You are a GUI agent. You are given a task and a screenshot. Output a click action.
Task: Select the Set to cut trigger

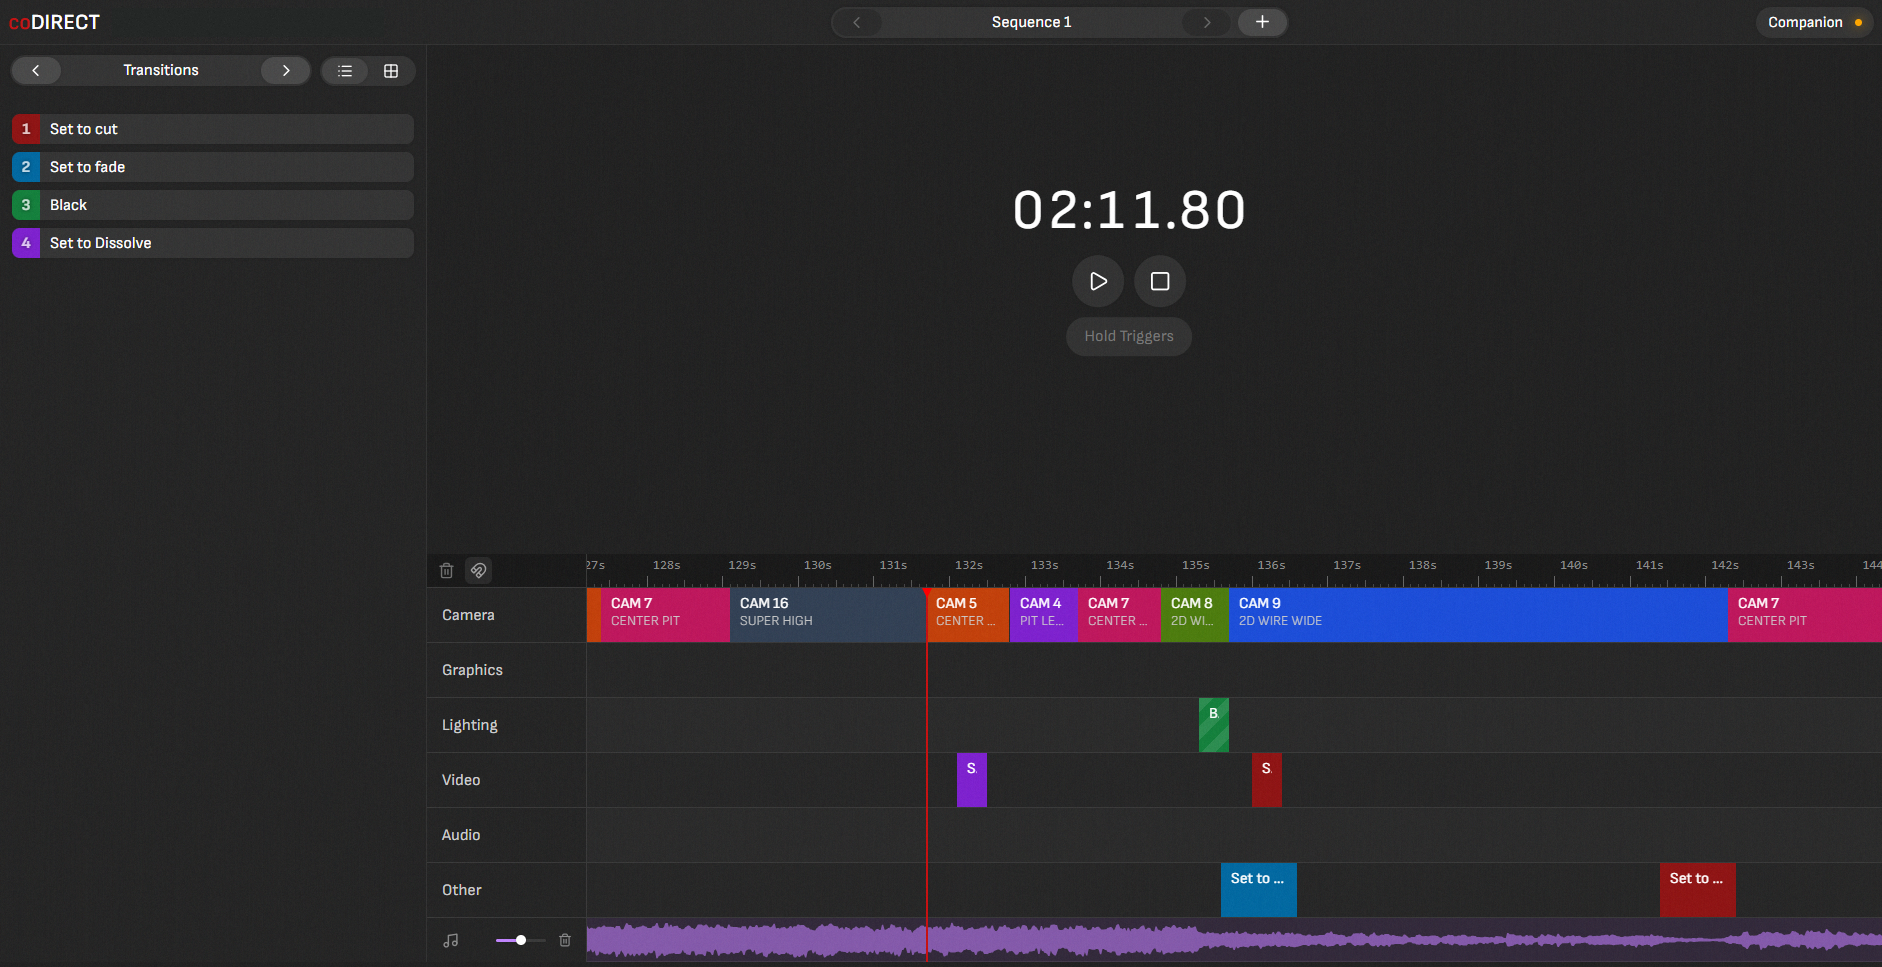(213, 129)
